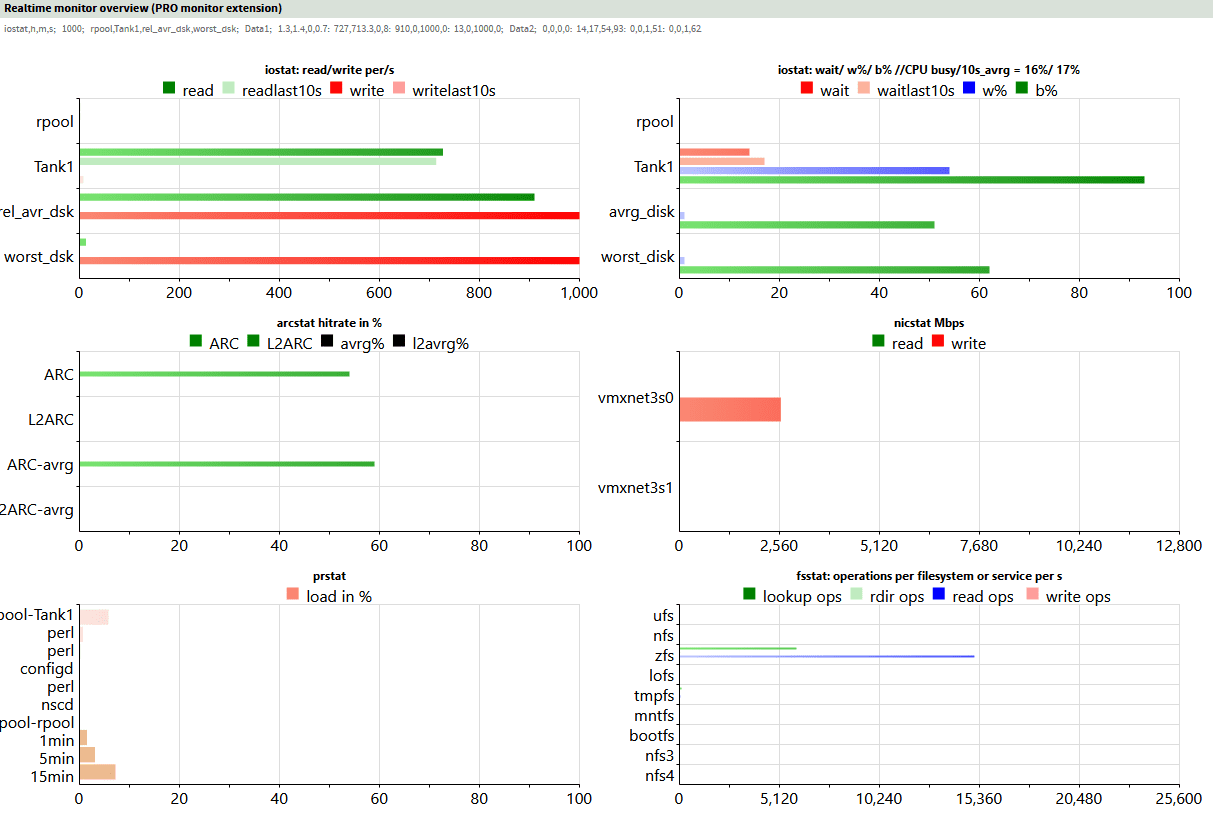
Task: Click the 'waitlast10s' legend swatch
Action: [x=864, y=89]
